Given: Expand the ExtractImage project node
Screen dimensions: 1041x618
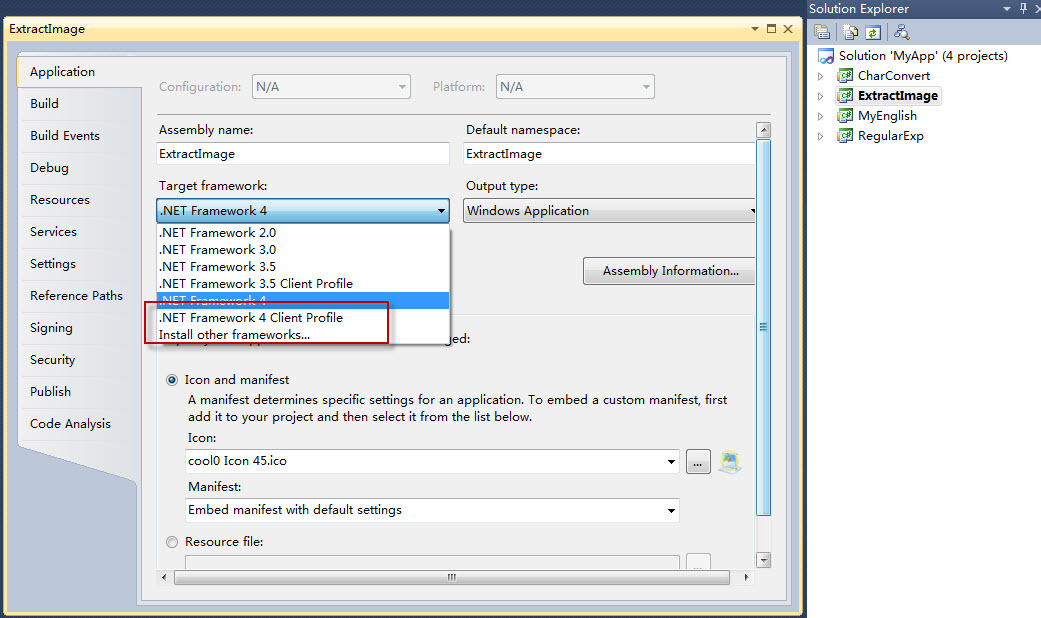Looking at the screenshot, I should pyautogui.click(x=821, y=96).
